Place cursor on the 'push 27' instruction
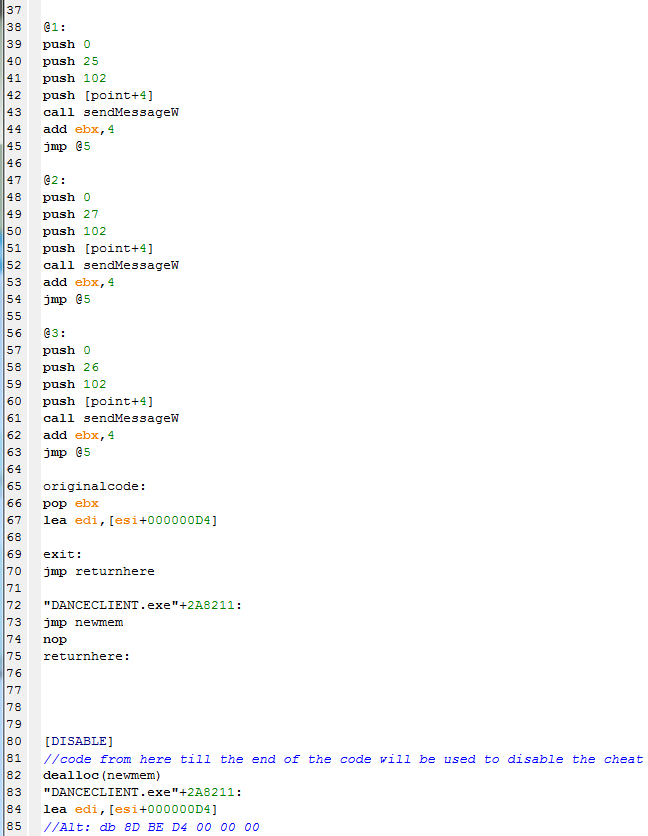This screenshot has width=648, height=836. pos(72,214)
